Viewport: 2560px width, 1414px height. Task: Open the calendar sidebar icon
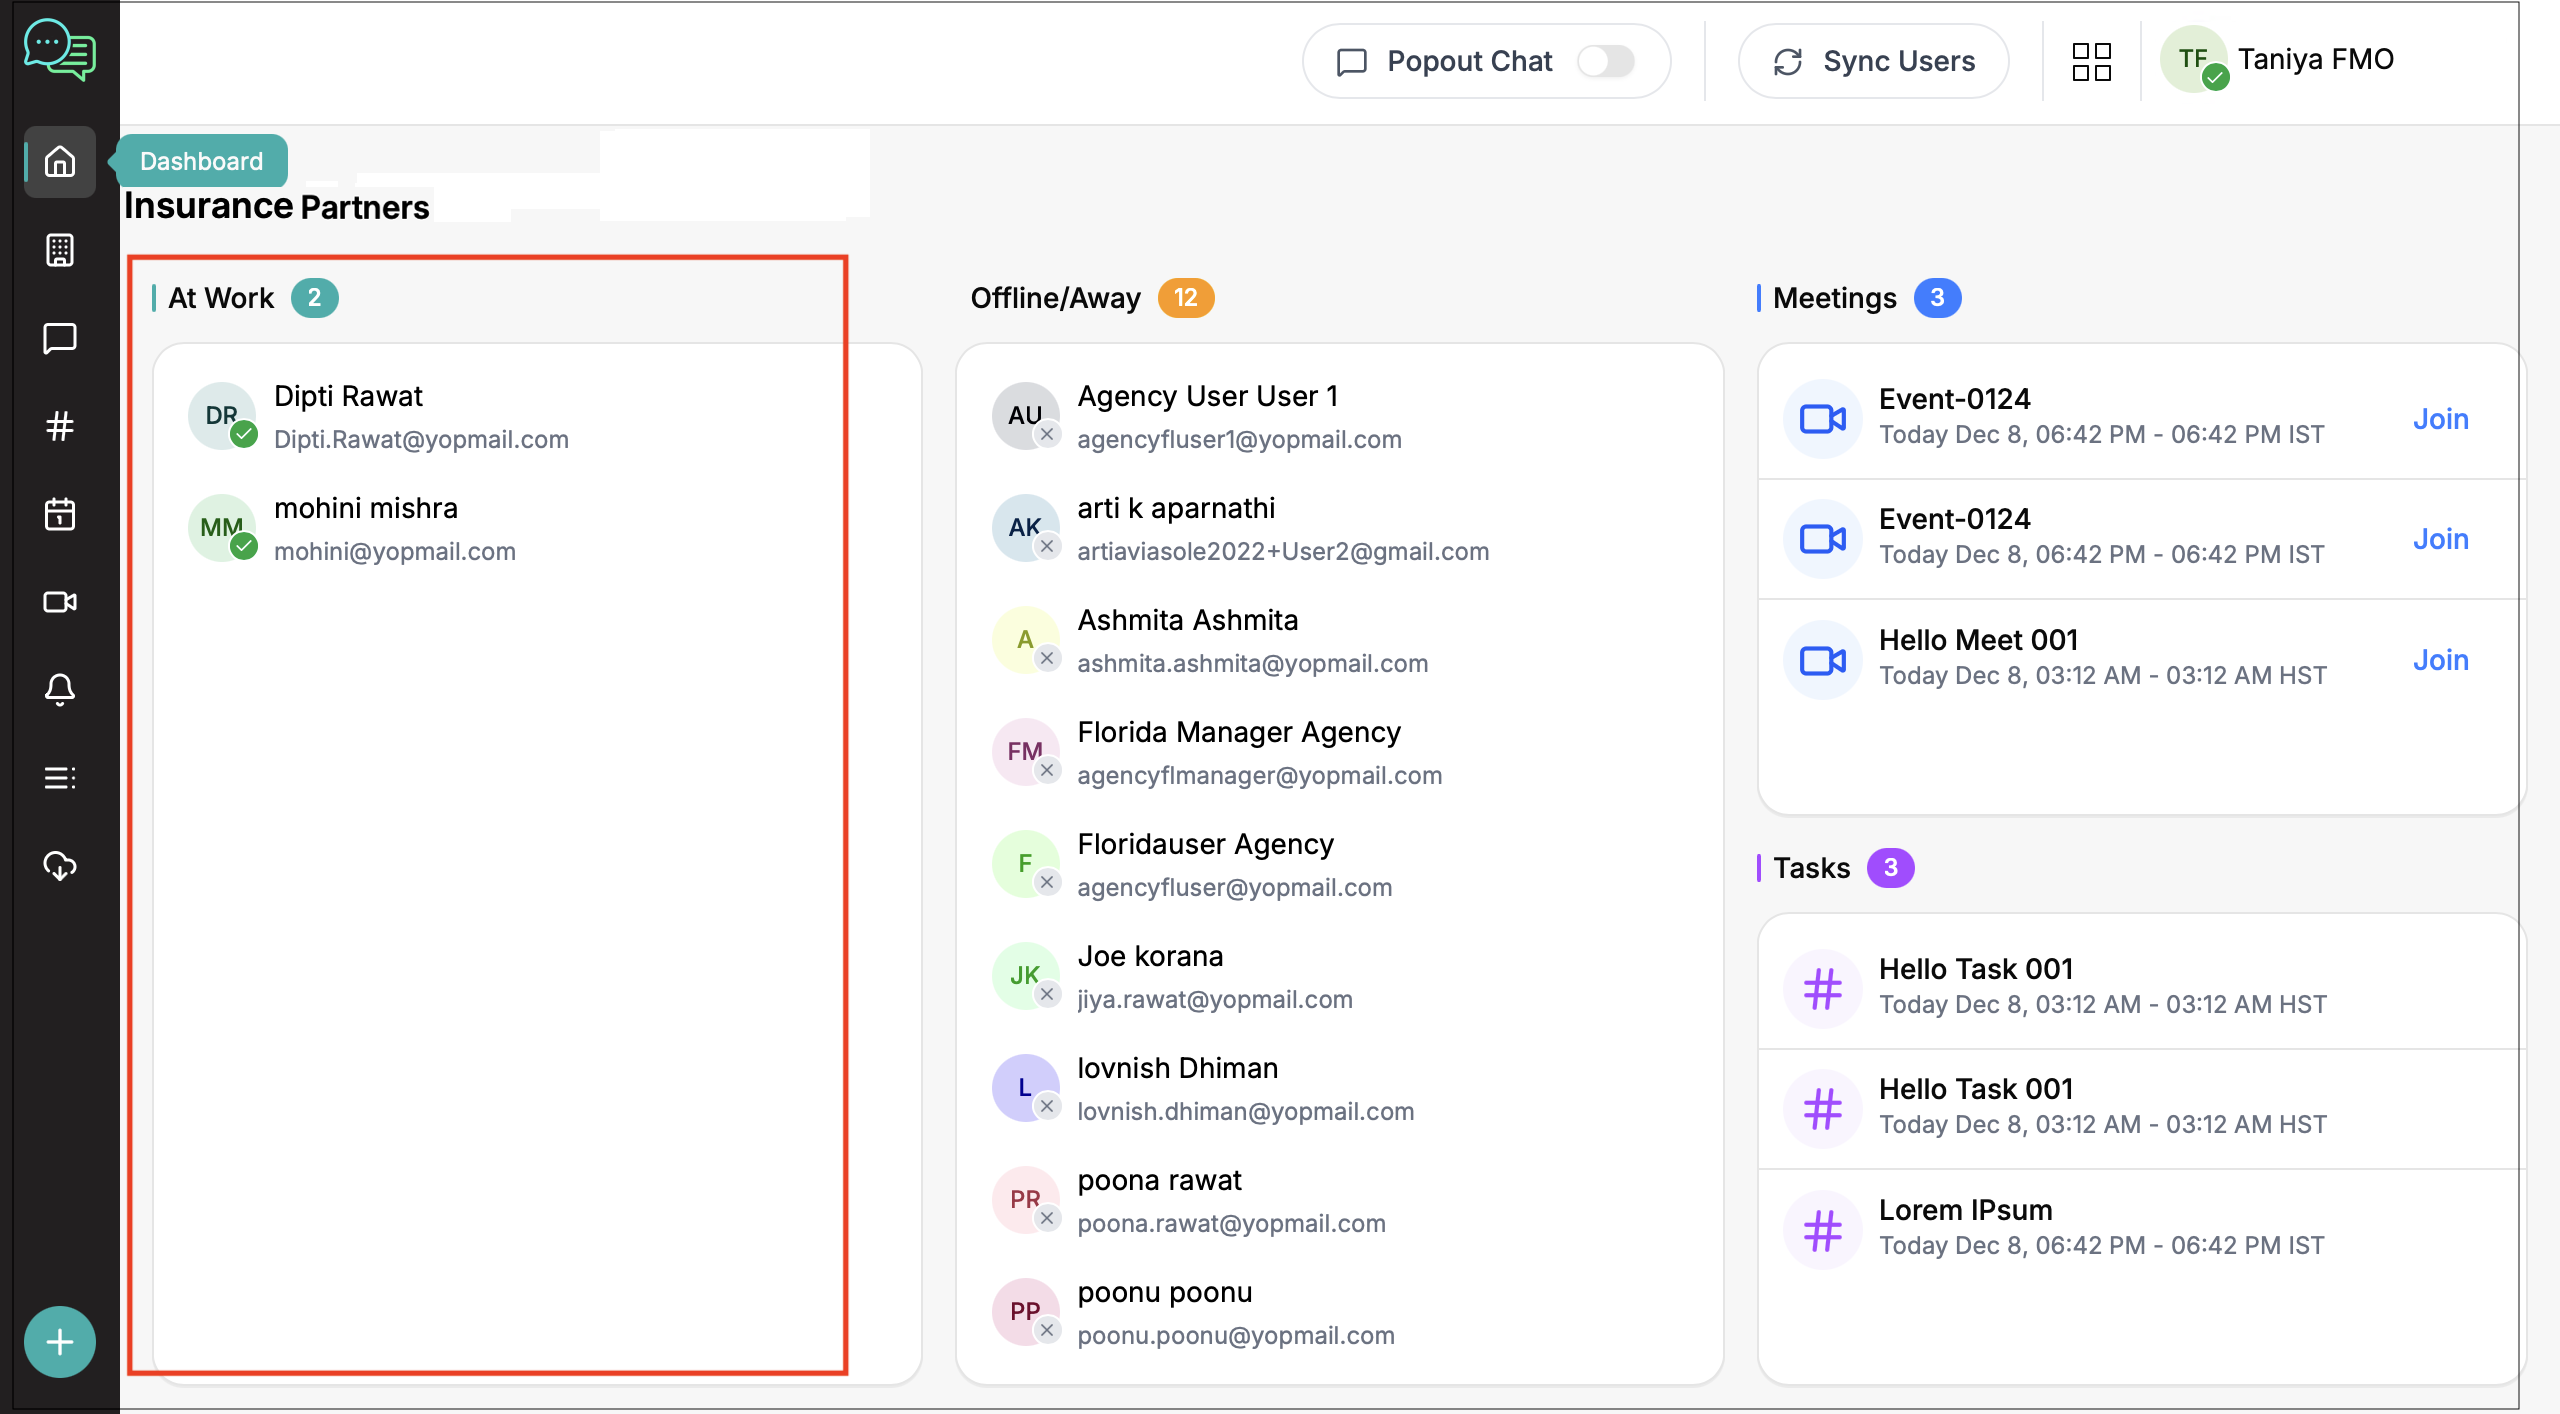point(60,514)
